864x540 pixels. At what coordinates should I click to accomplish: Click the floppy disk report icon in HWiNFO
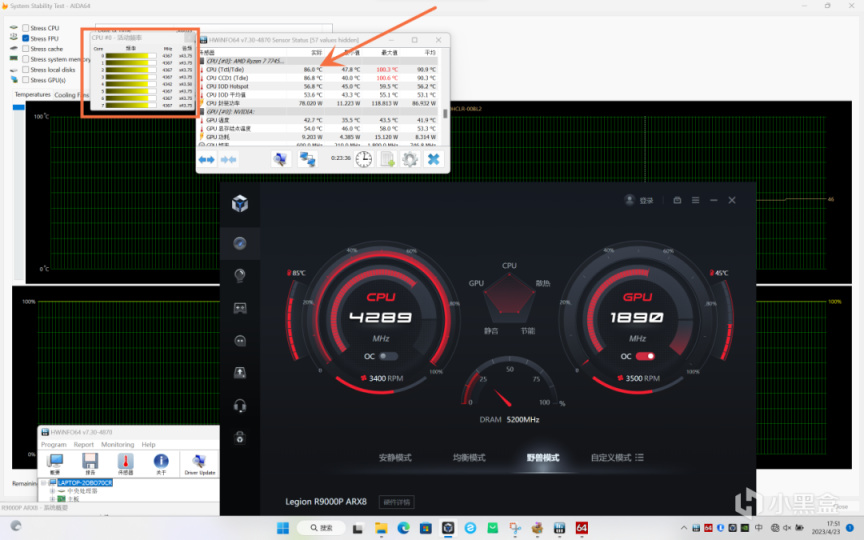(90, 463)
